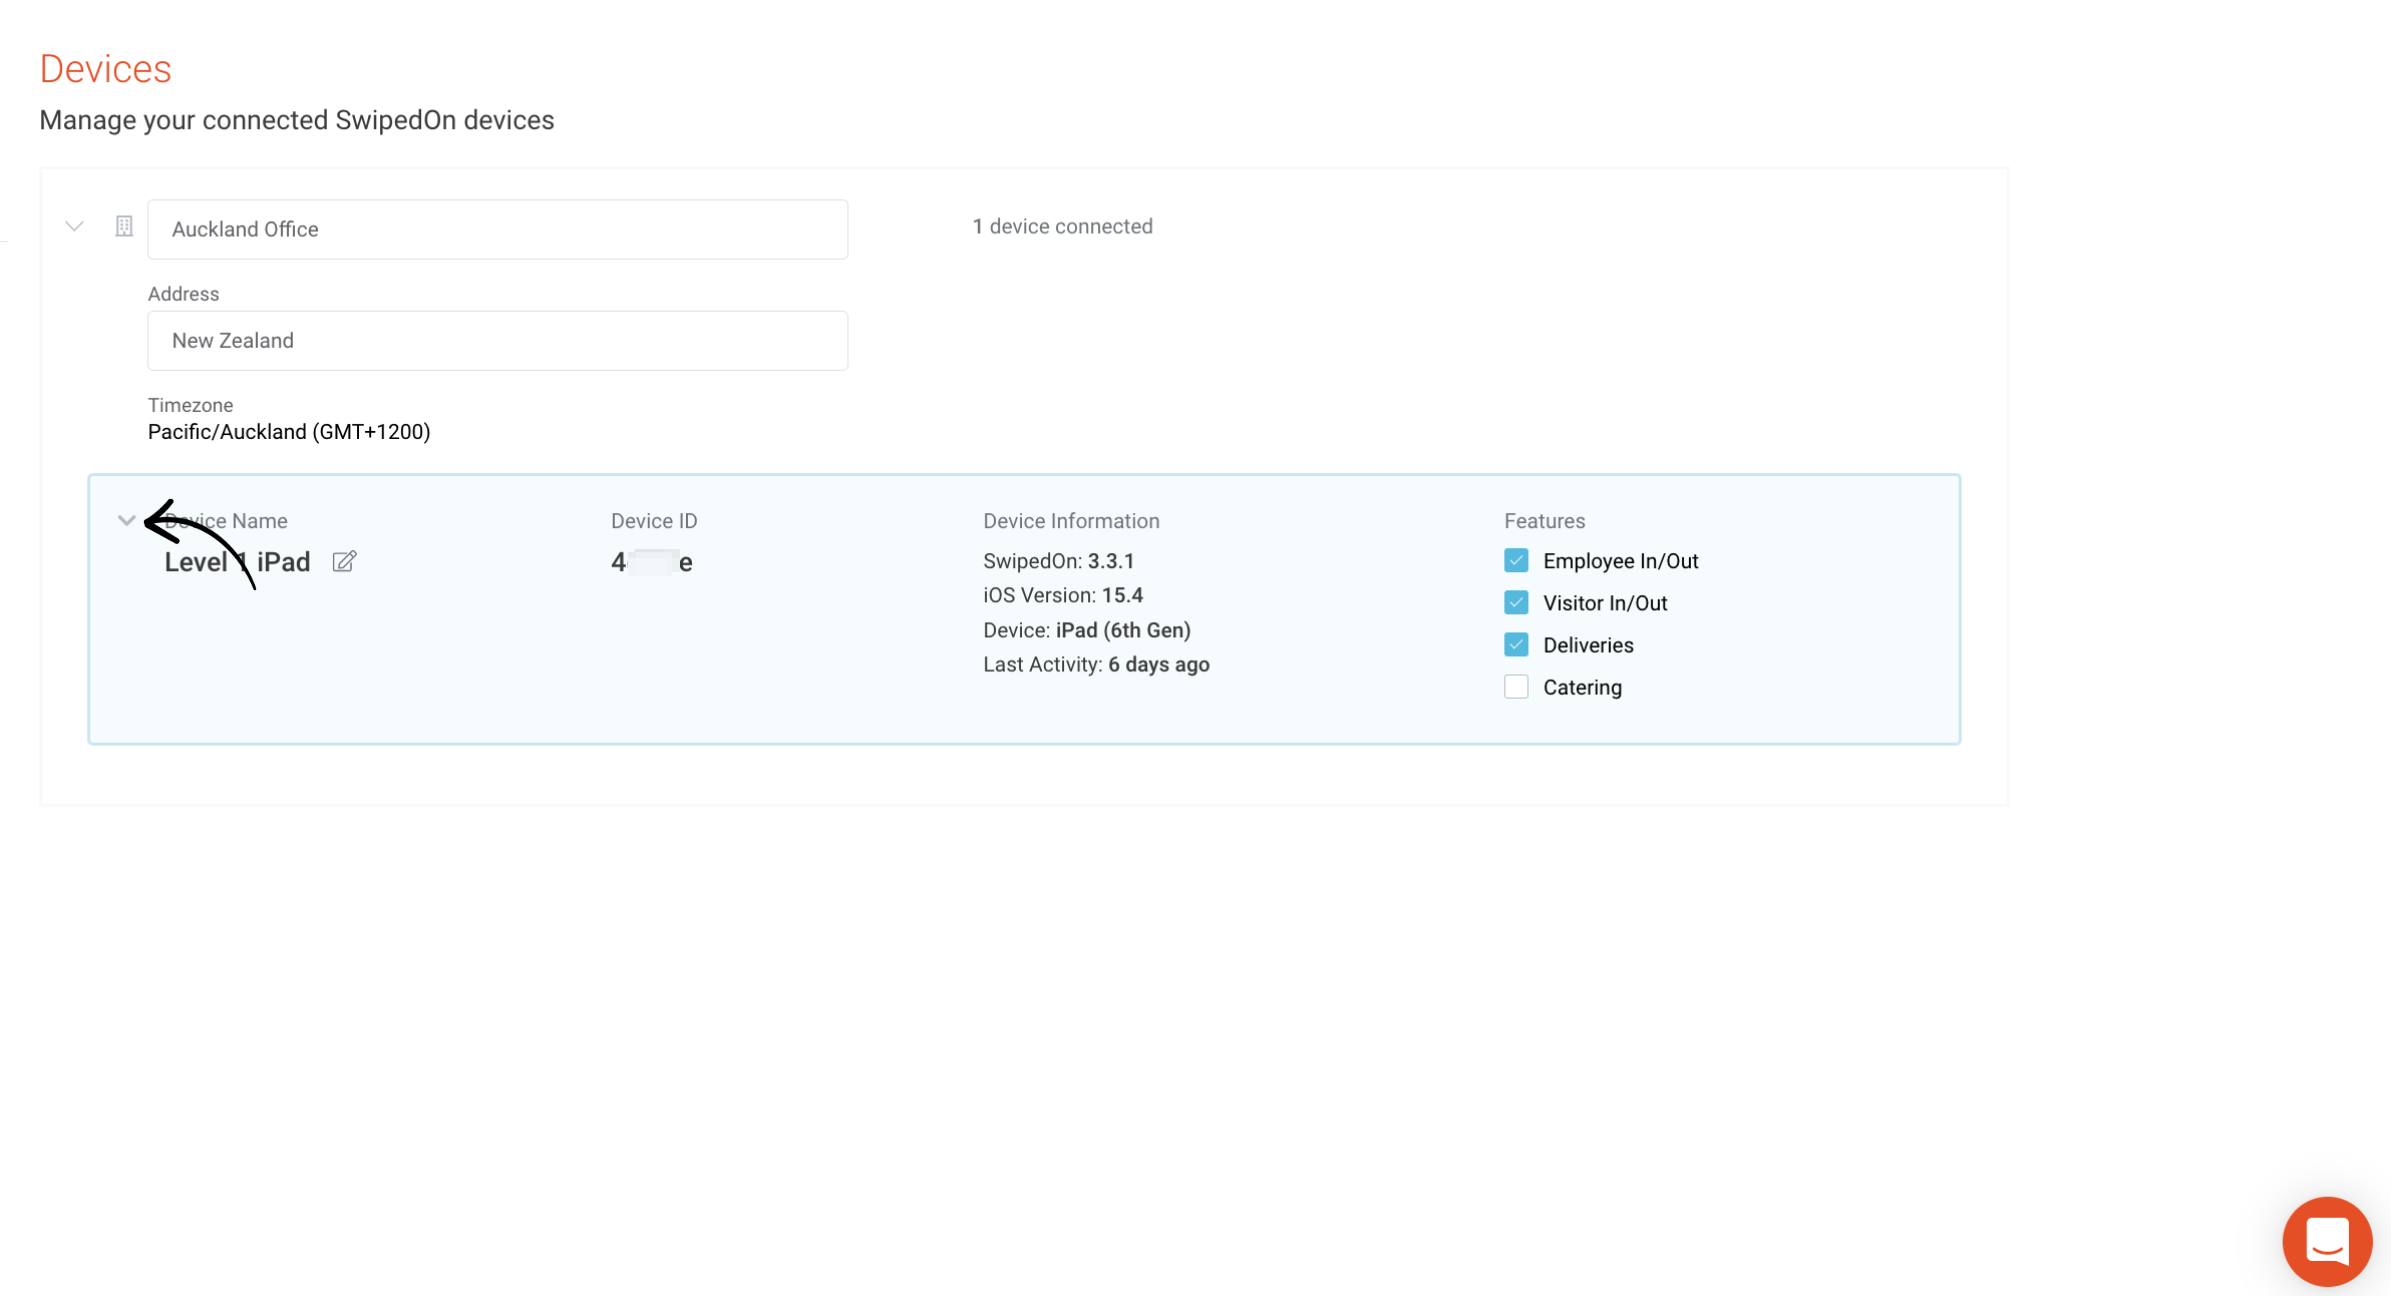This screenshot has height=1296, width=2391.
Task: Select the 'Level 1 iPad' device name
Action: click(237, 562)
